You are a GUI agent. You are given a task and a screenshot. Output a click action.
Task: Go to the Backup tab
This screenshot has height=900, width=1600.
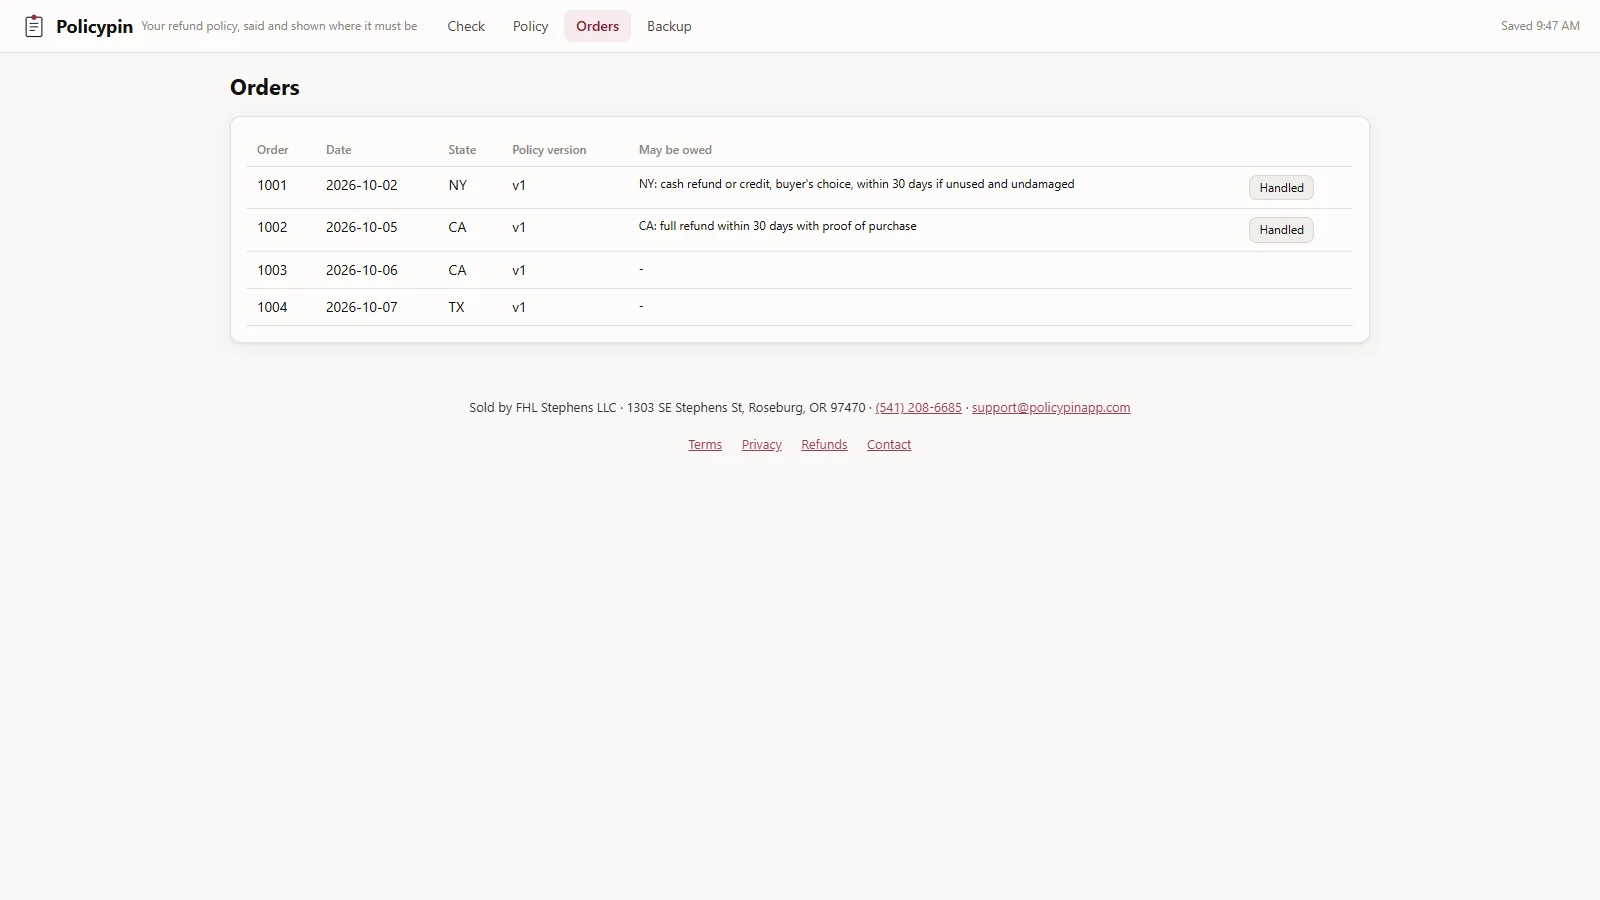669,26
